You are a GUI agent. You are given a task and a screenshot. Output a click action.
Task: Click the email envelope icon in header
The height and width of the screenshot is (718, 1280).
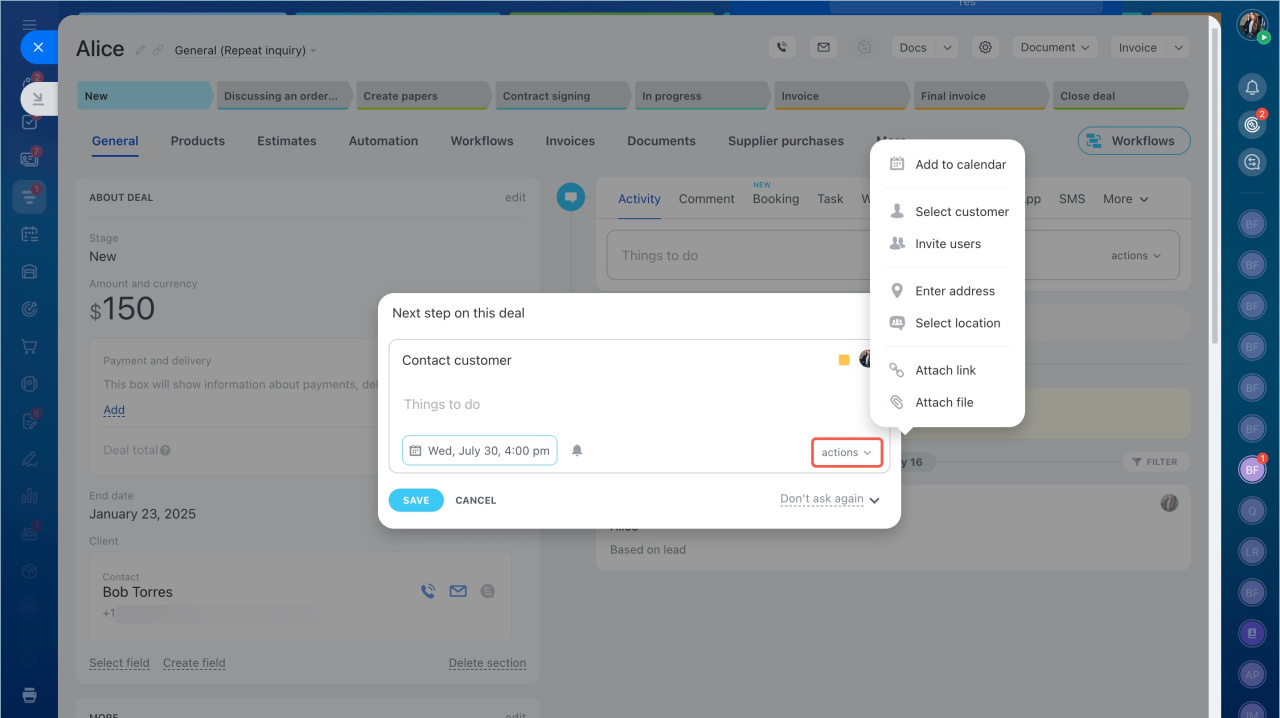pyautogui.click(x=823, y=47)
